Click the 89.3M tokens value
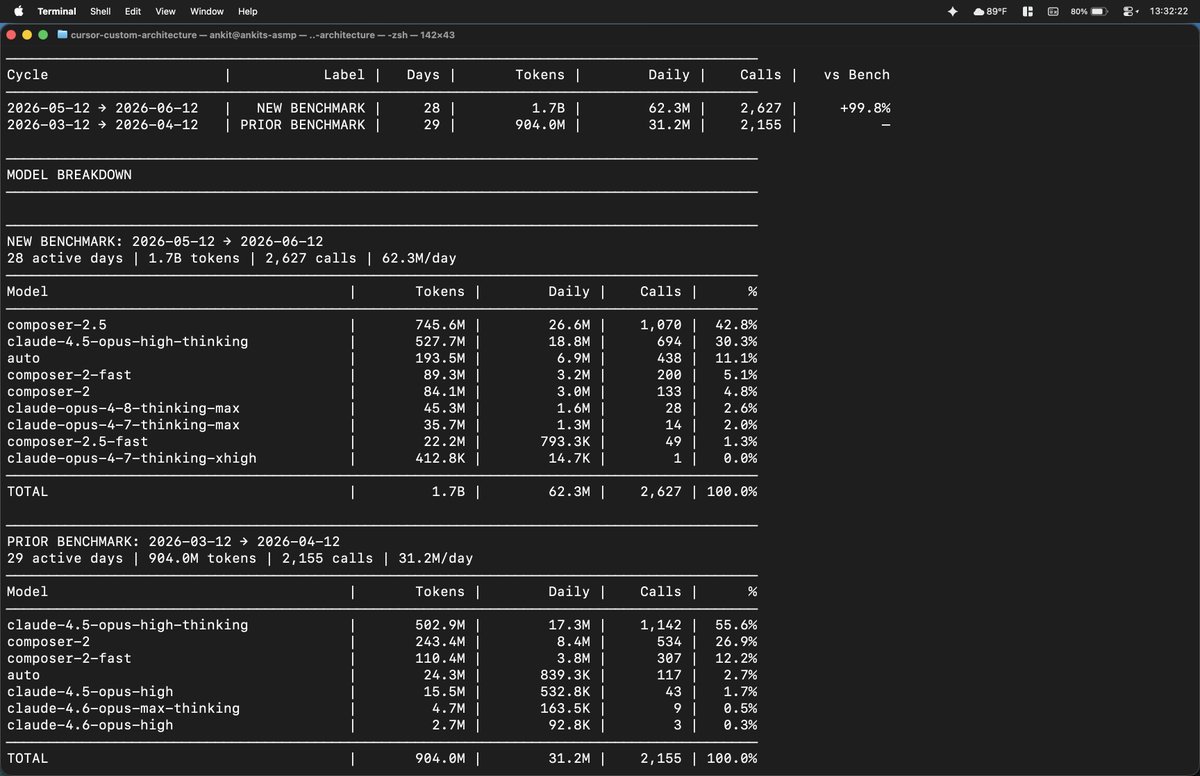The width and height of the screenshot is (1200, 776). (444, 375)
